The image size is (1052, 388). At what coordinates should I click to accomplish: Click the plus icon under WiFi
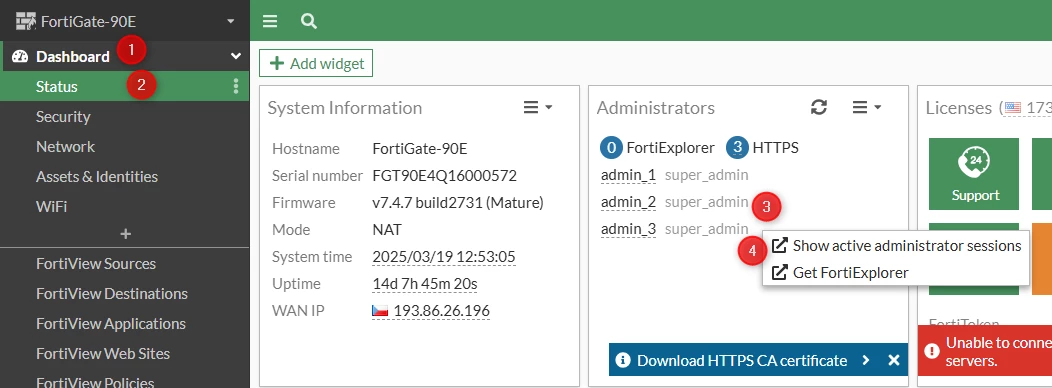[125, 234]
